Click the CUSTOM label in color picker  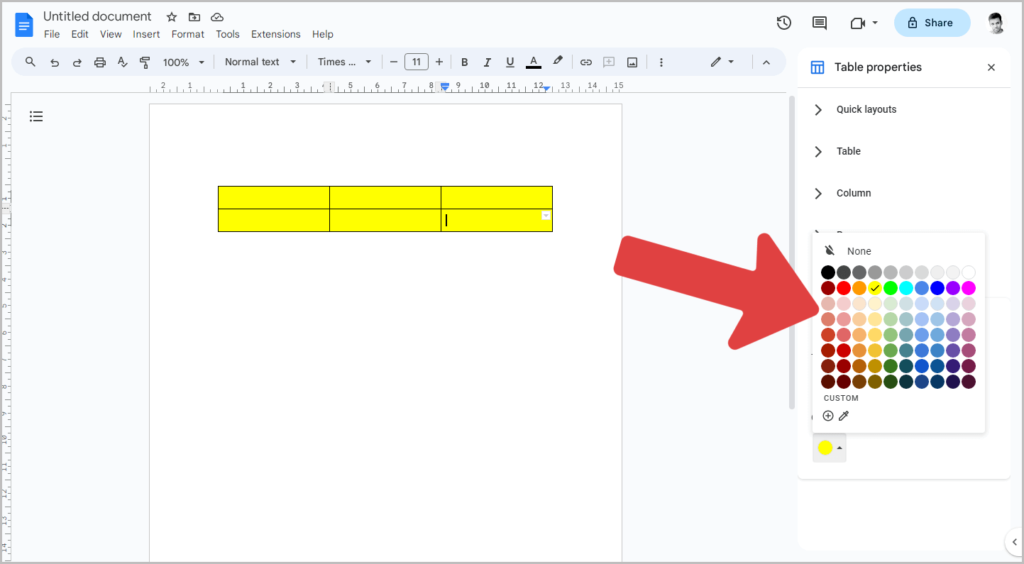[x=841, y=398]
